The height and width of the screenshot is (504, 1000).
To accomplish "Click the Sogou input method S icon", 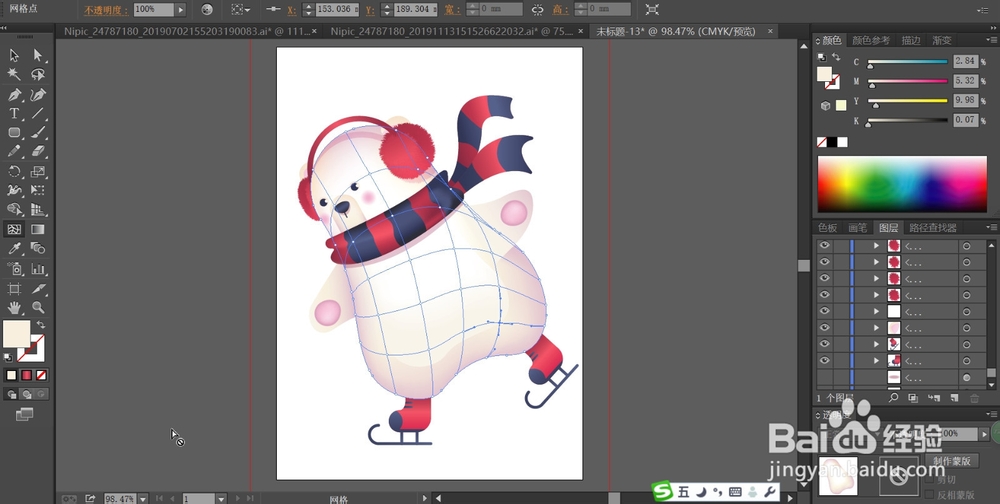I will point(663,491).
